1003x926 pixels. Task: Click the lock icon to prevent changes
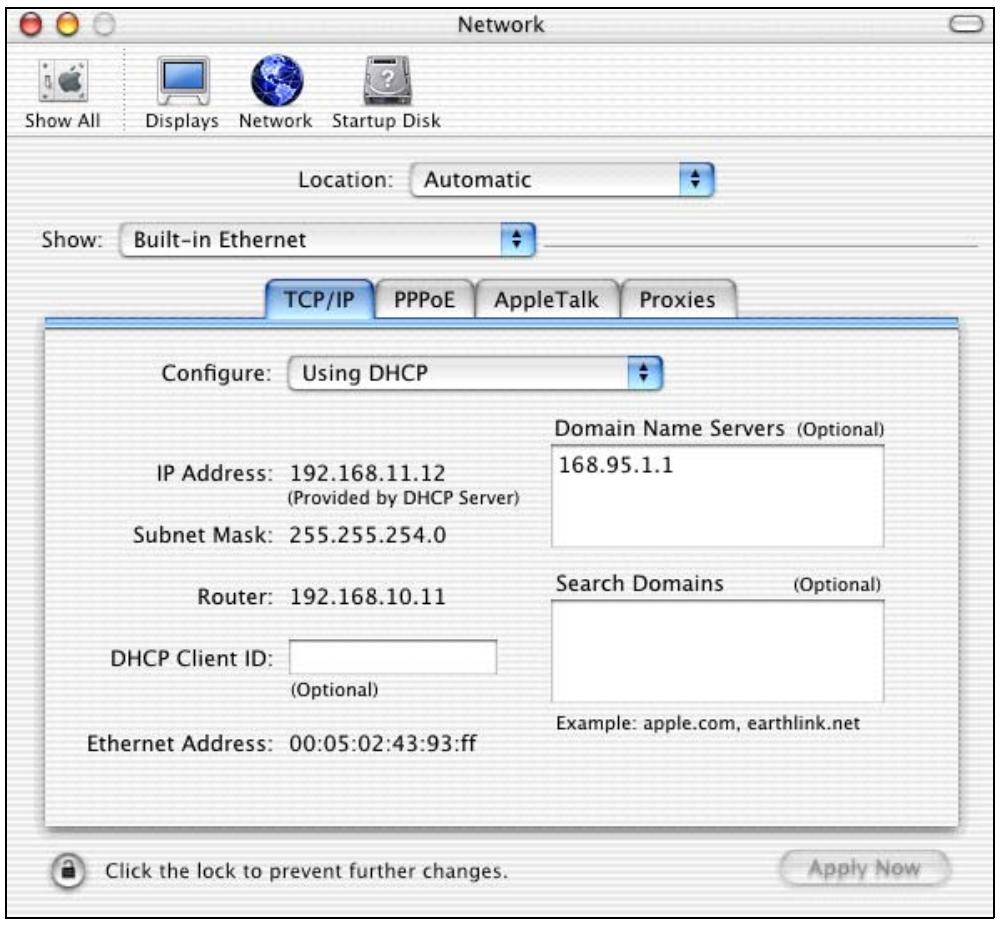68,871
